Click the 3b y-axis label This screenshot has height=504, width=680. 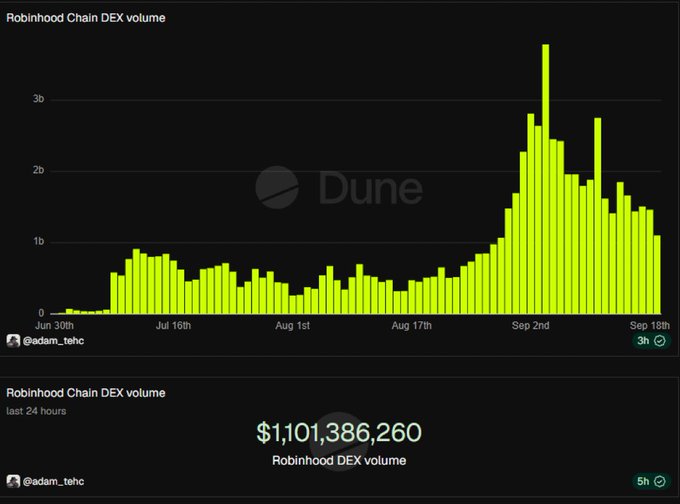coord(38,99)
